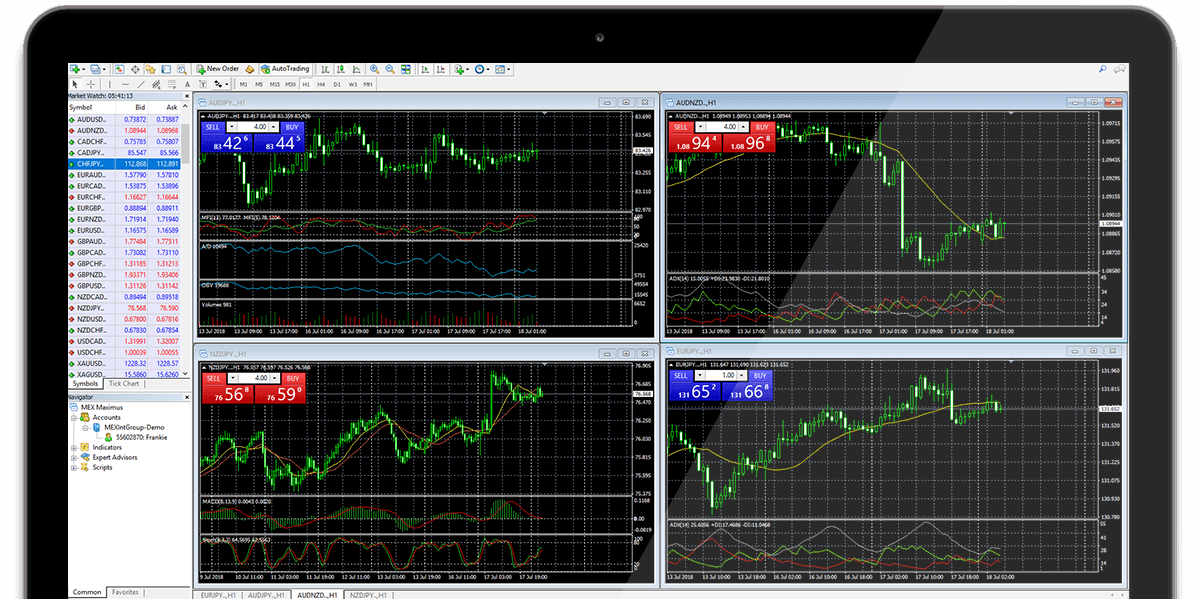
Task: Switch to the M15 timeframe
Action: 274,85
